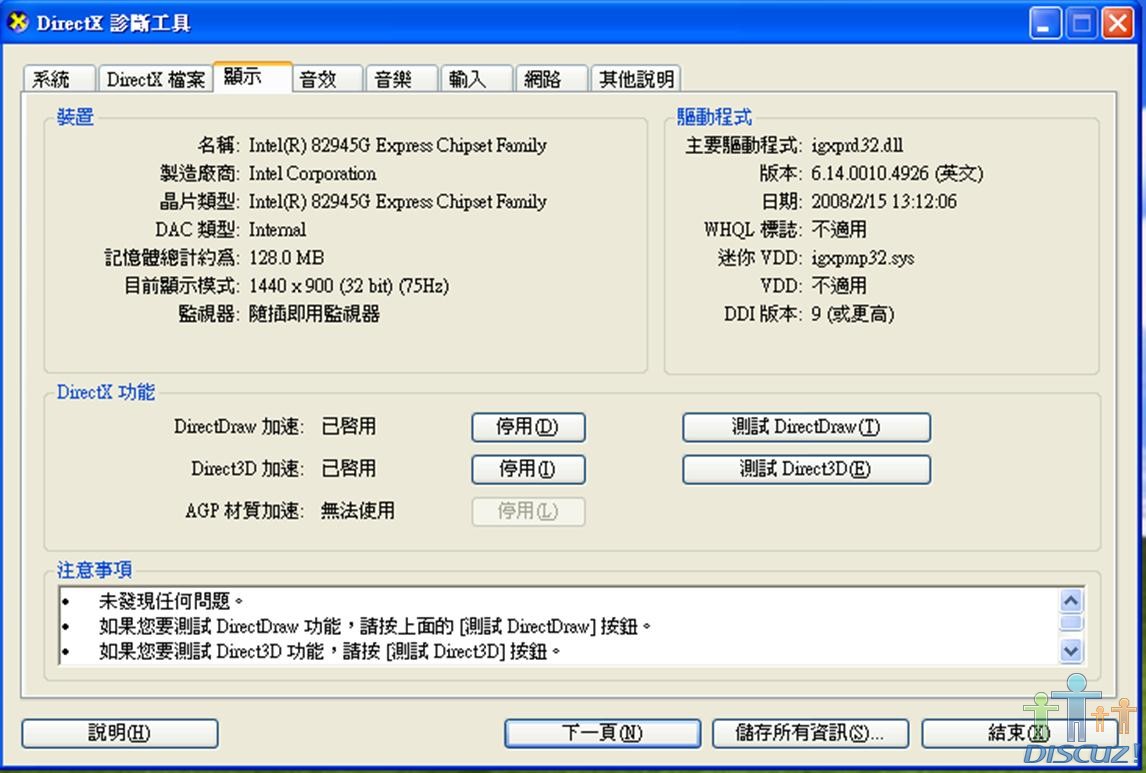The width and height of the screenshot is (1146, 773).
Task: Open the DirectX 檔案 tab
Action: click(x=155, y=79)
